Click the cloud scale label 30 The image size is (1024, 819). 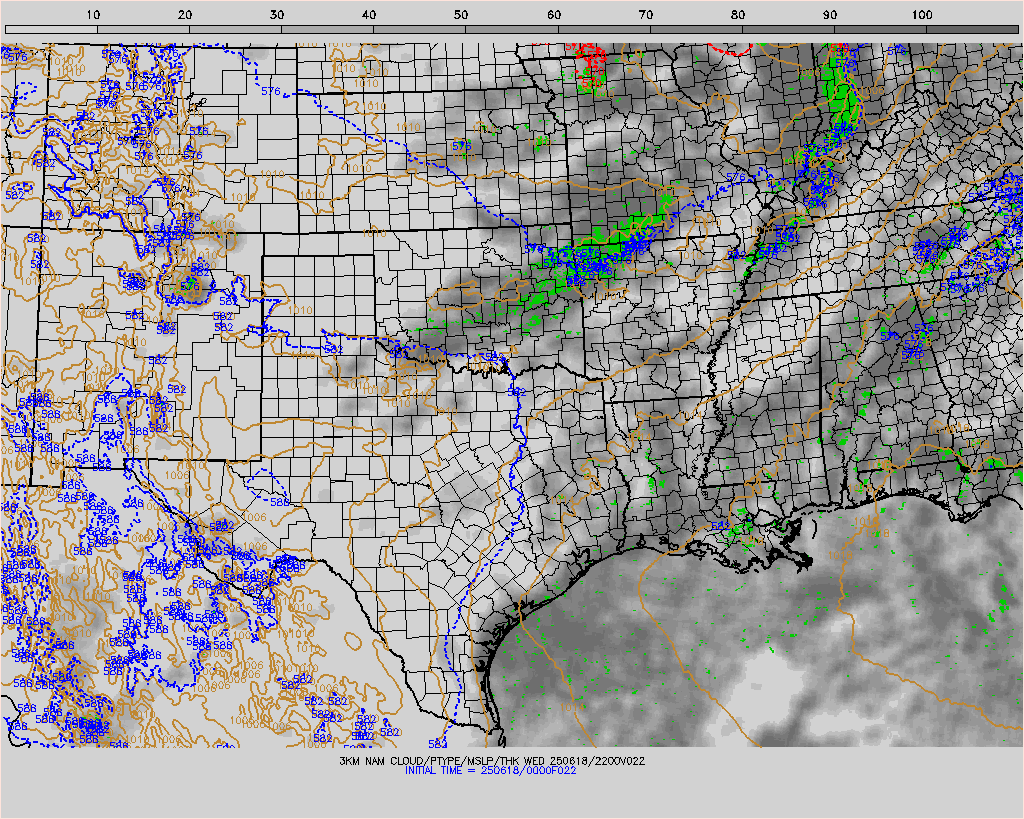point(278,14)
